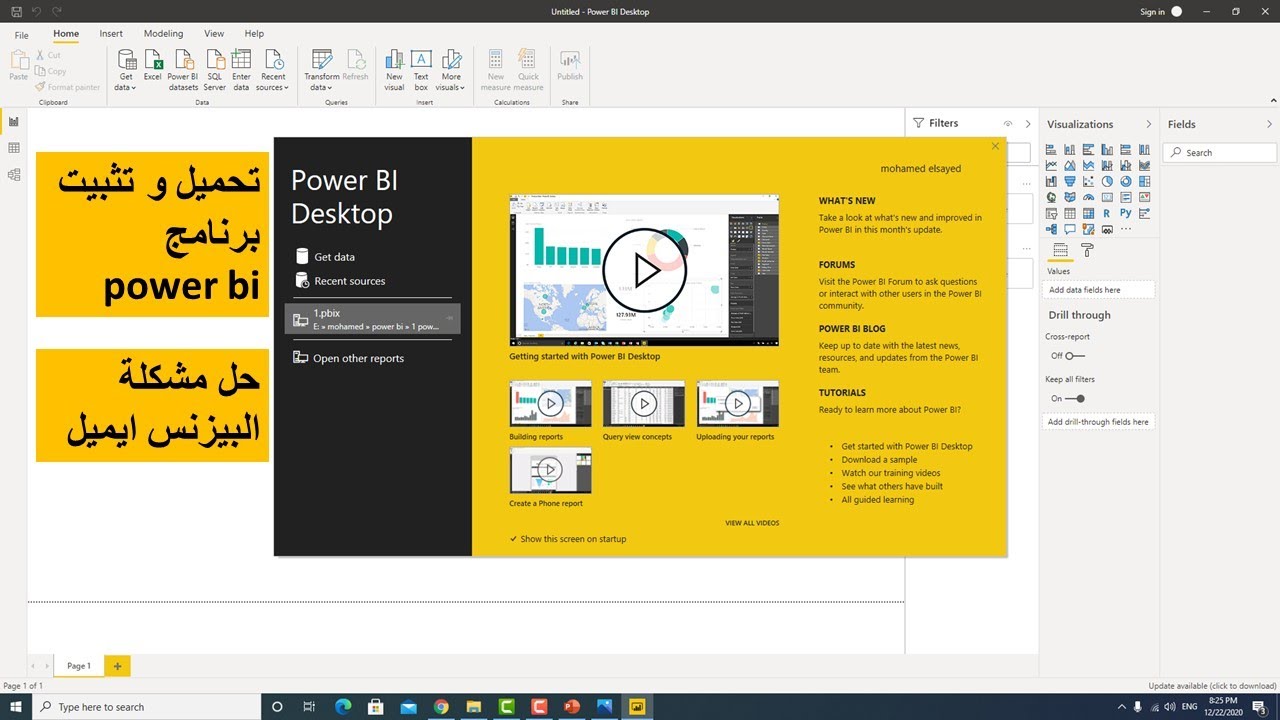Select the Python visual icon

(1126, 213)
